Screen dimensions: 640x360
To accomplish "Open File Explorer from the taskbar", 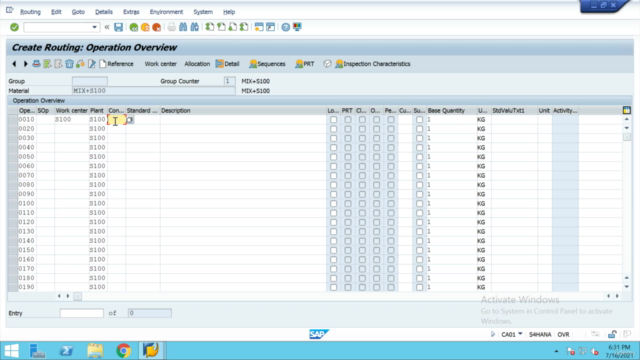I will [x=95, y=351].
